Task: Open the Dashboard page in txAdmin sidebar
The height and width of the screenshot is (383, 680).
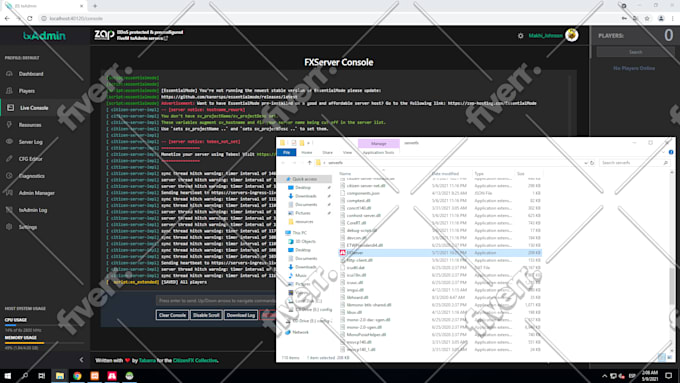Action: click(31, 74)
